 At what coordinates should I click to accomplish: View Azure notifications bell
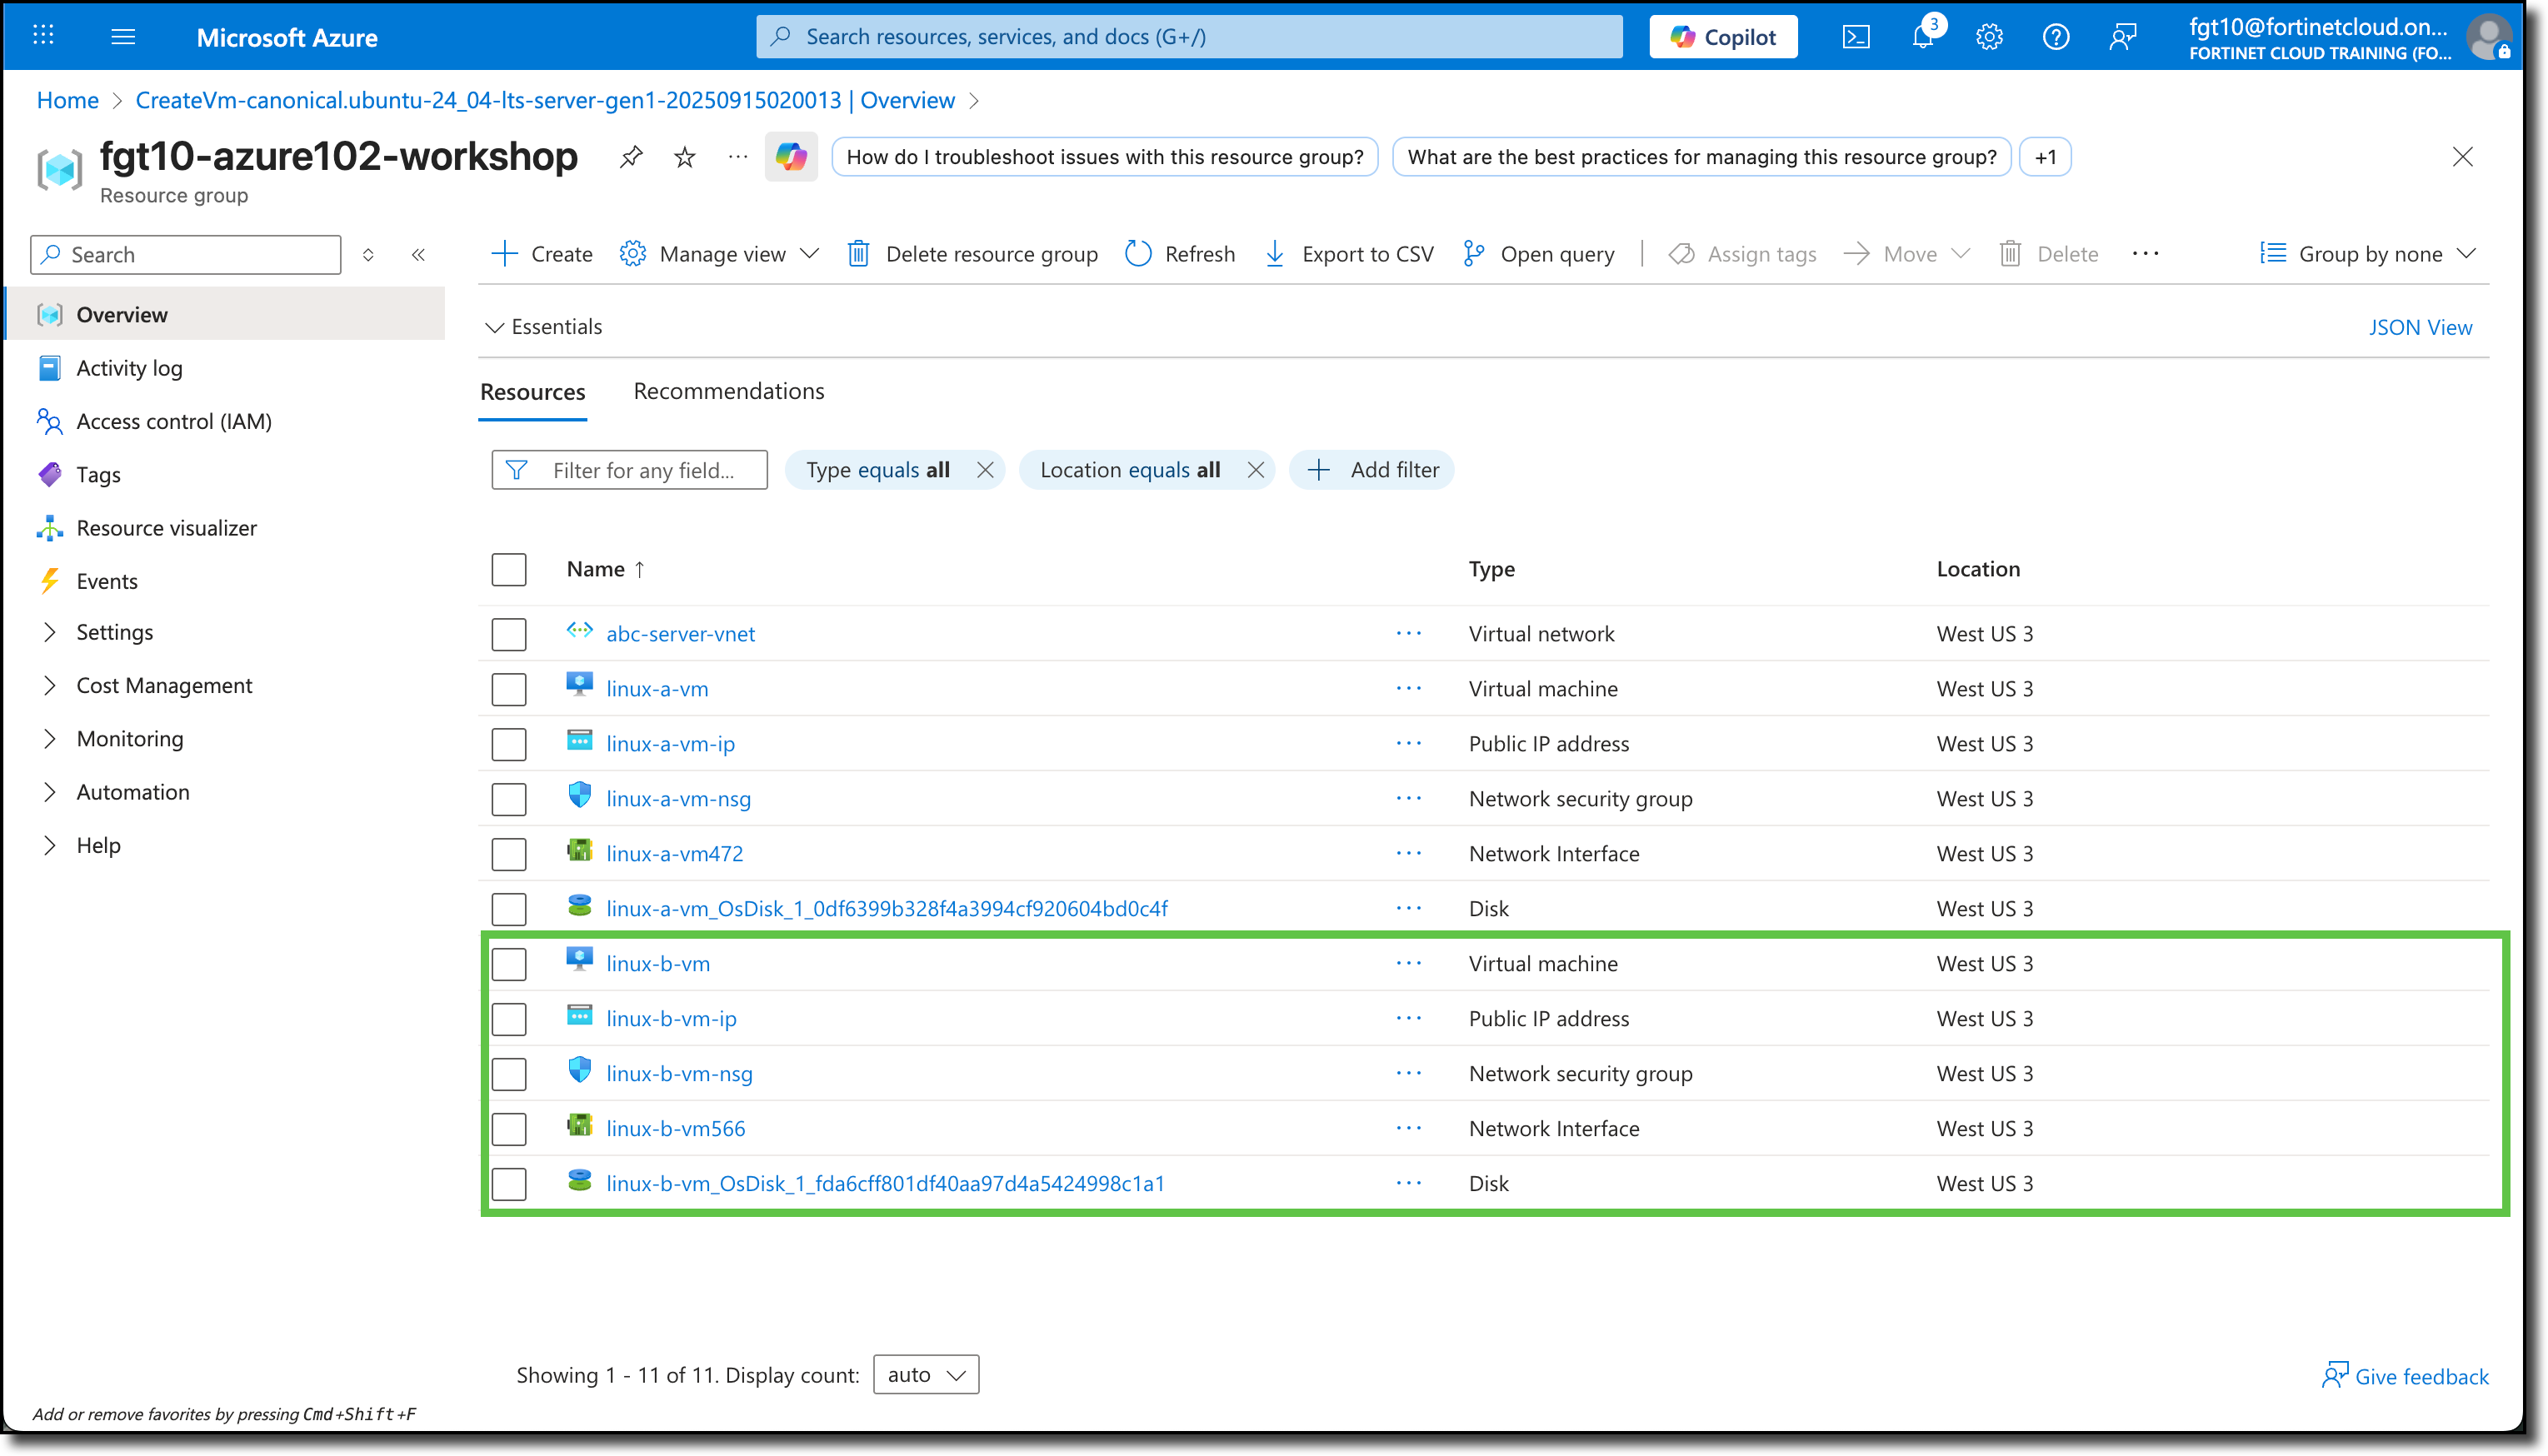click(x=1922, y=36)
